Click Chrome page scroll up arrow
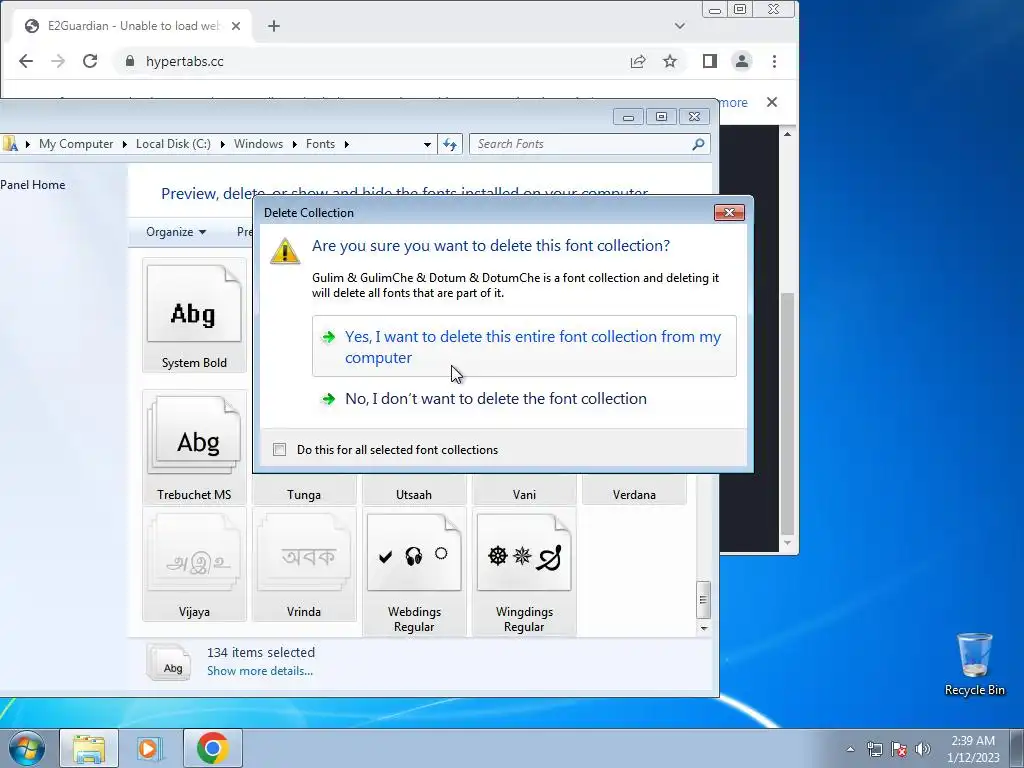Image resolution: width=1024 pixels, height=768 pixels. tap(787, 134)
